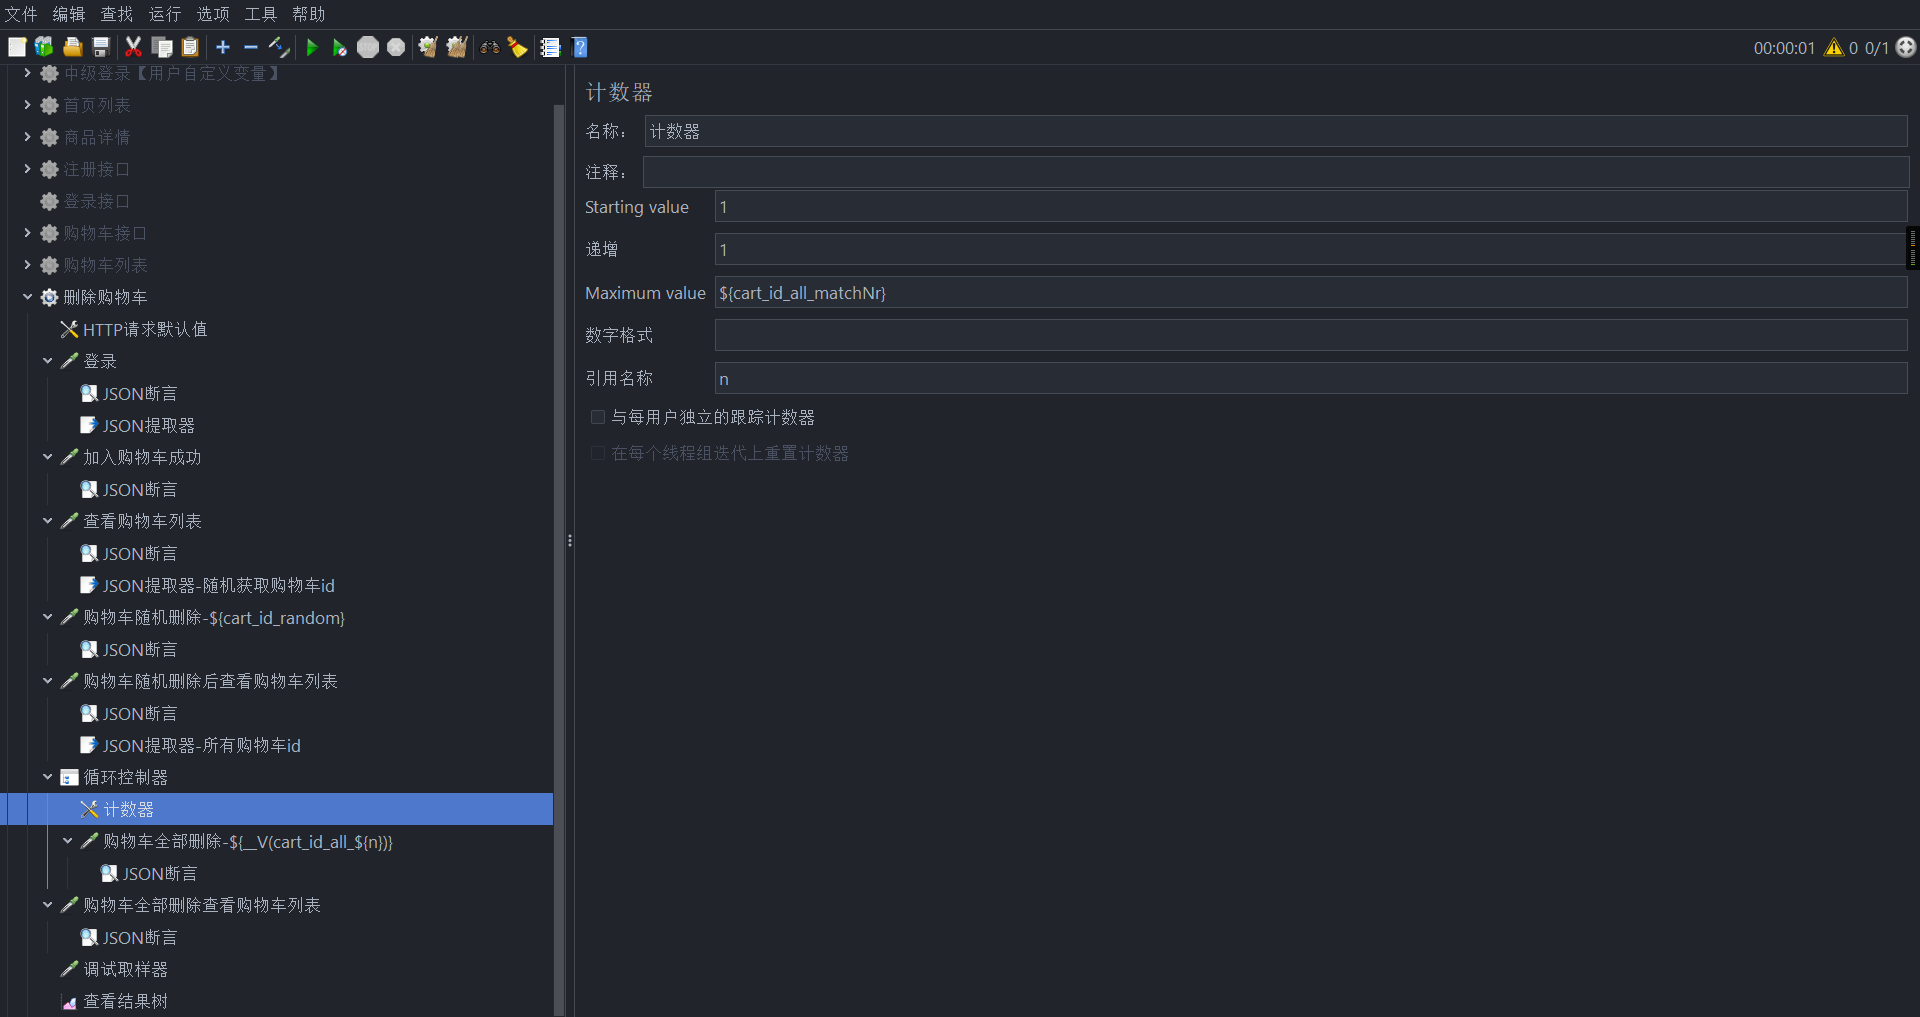Cut with the scissors icon
Viewport: 1920px width, 1017px height.
[x=133, y=47]
